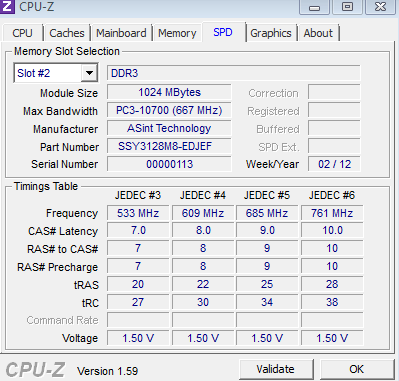Select the Memory tab
Viewport: 399px width, 381px height.
point(177,33)
